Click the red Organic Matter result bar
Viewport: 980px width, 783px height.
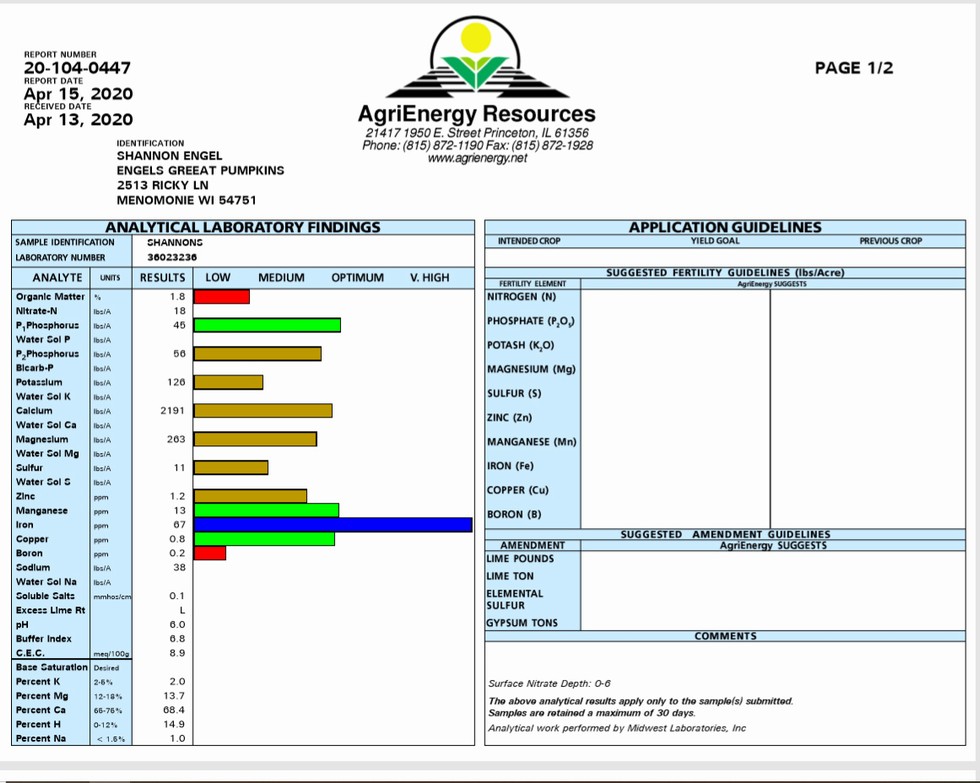click(x=221, y=296)
